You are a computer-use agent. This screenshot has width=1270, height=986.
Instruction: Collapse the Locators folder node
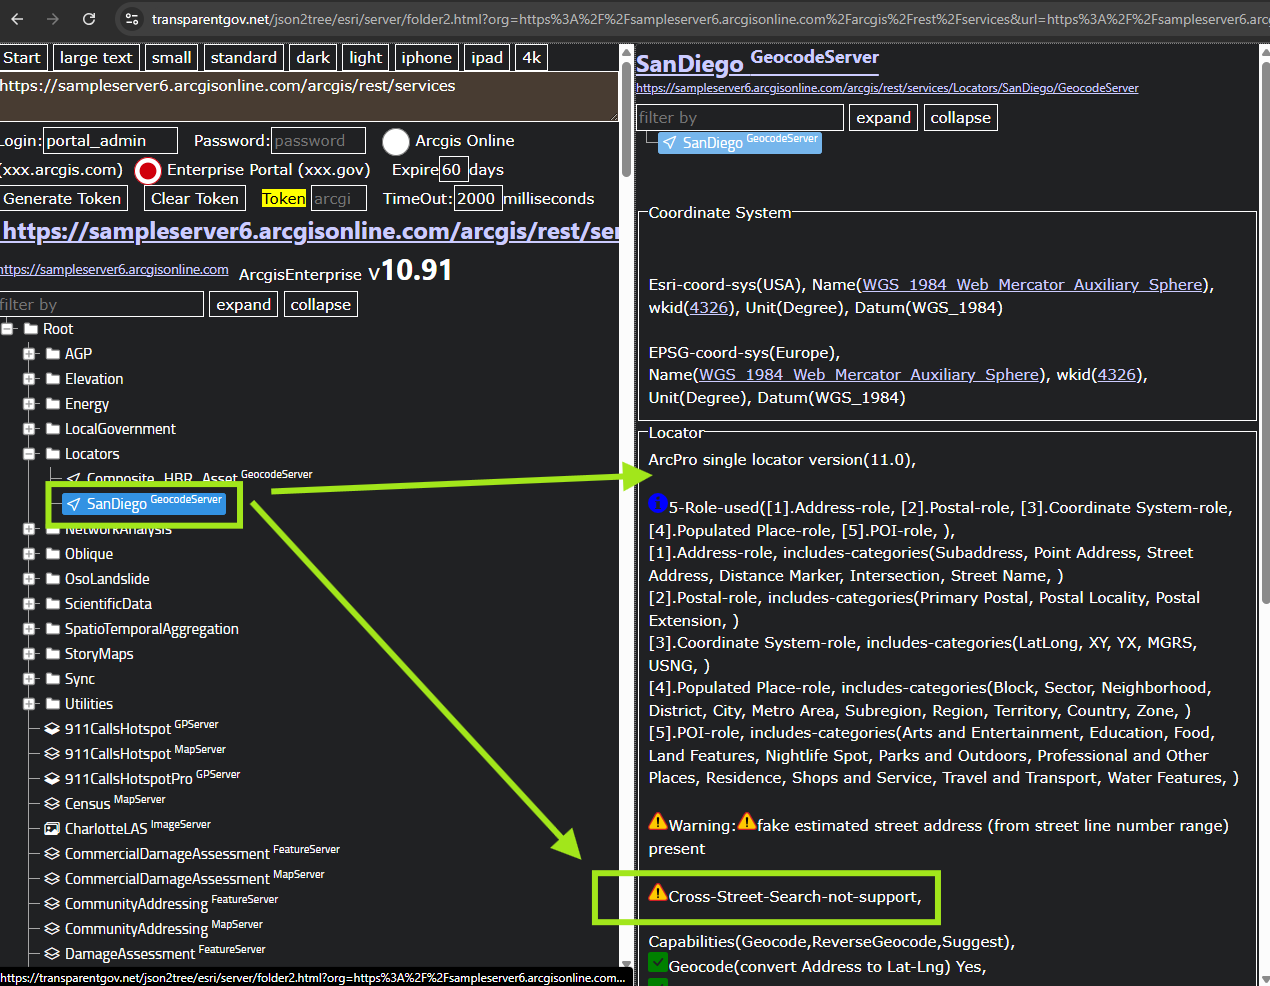point(30,454)
